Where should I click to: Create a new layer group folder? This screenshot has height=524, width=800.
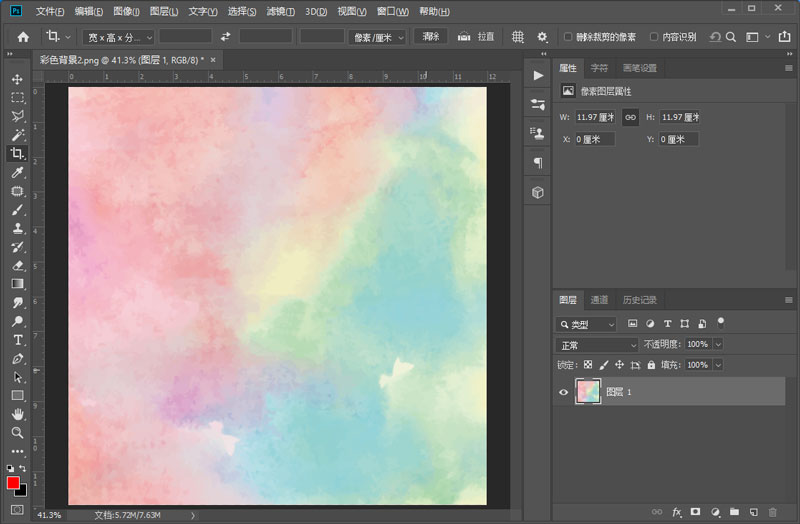pos(734,512)
